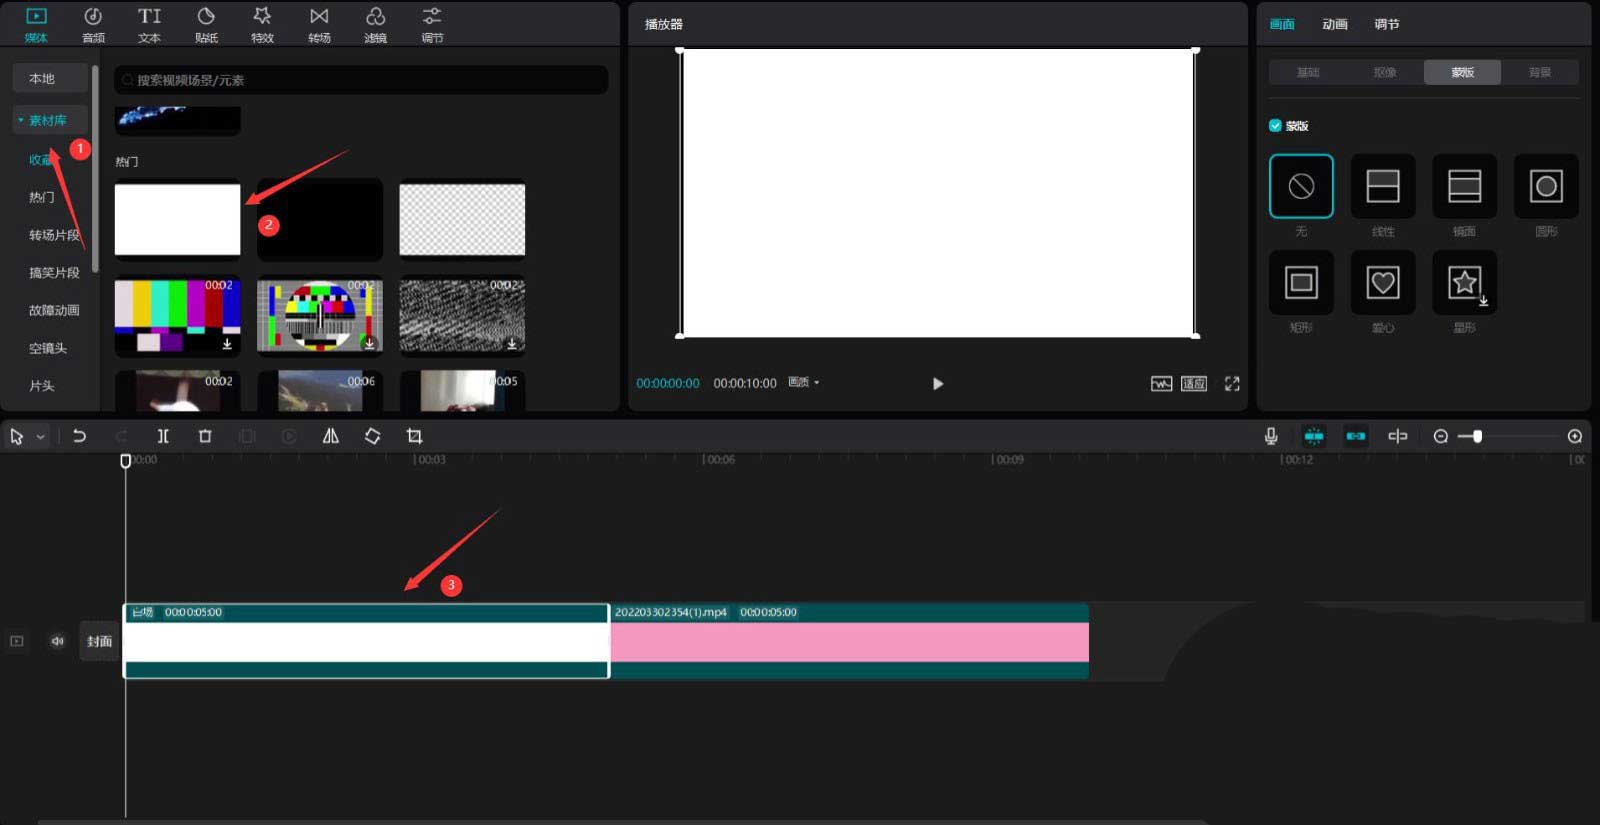
Task: Switch to the 文本 text tab
Action: [149, 25]
